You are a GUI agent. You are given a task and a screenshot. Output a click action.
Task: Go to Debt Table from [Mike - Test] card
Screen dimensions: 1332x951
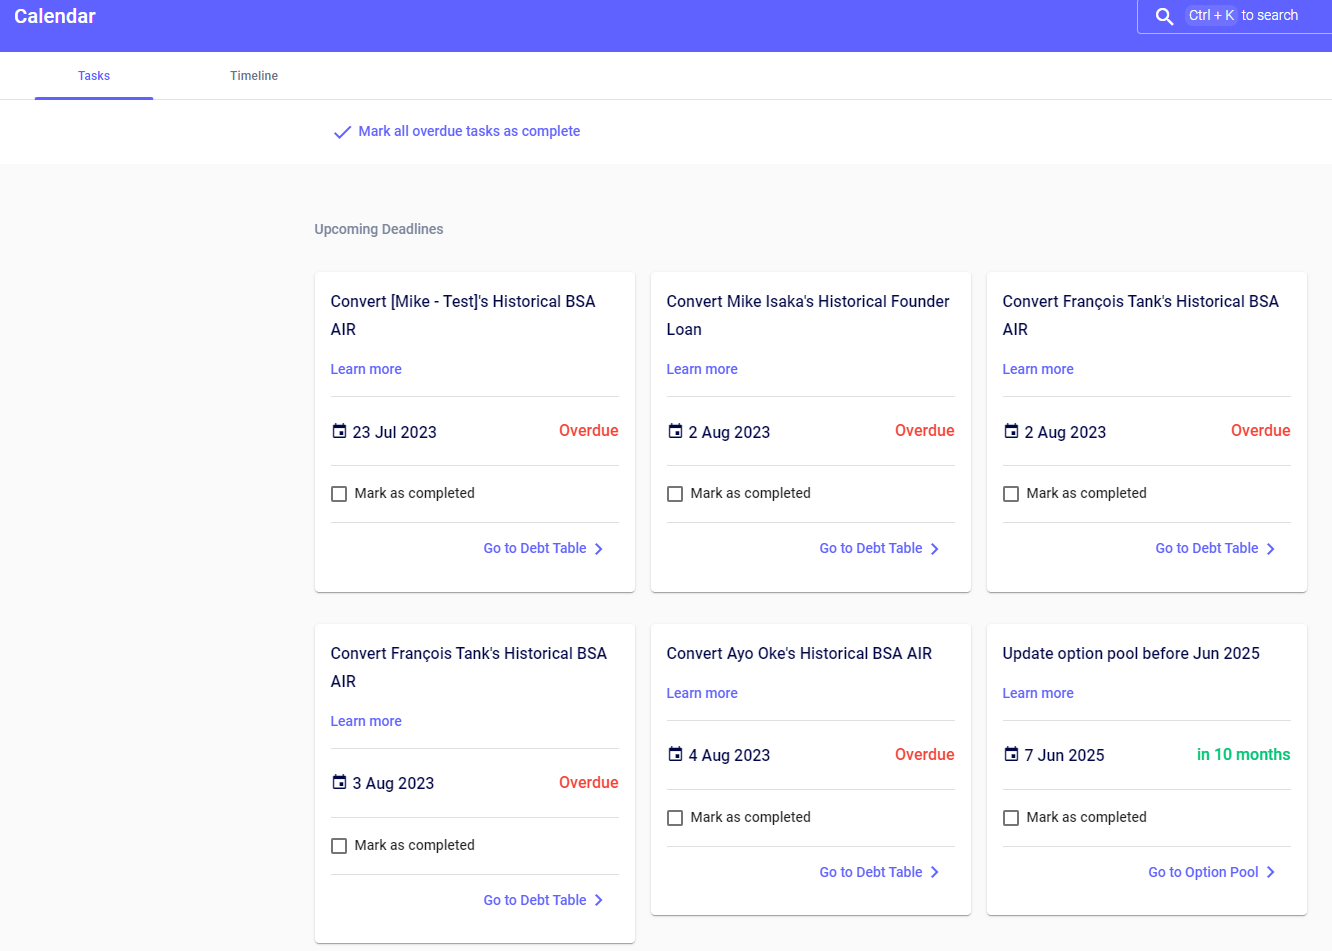tap(535, 548)
